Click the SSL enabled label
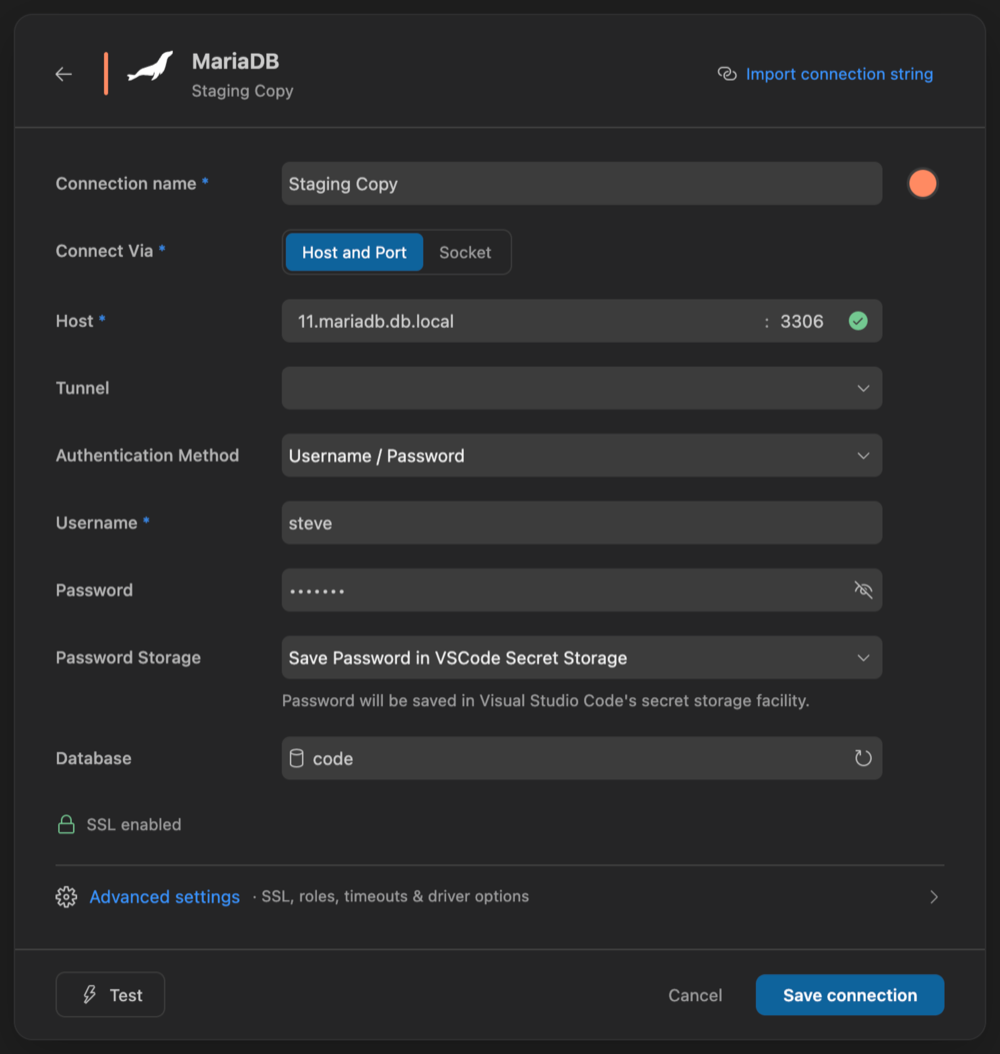The image size is (1000, 1054). pyautogui.click(x=134, y=825)
